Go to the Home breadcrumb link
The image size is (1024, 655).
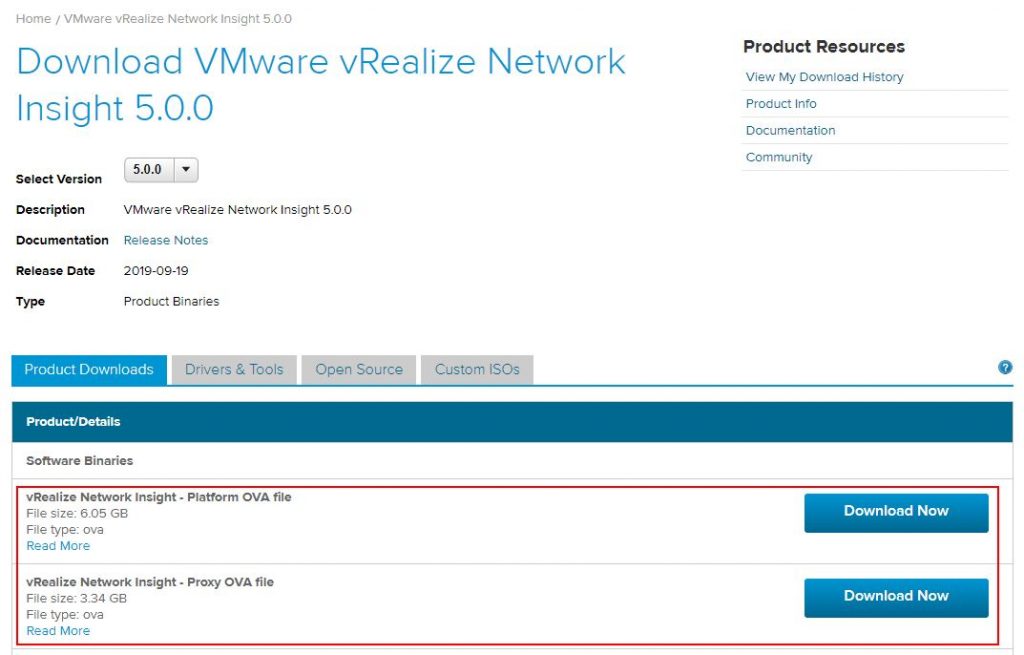coord(33,19)
